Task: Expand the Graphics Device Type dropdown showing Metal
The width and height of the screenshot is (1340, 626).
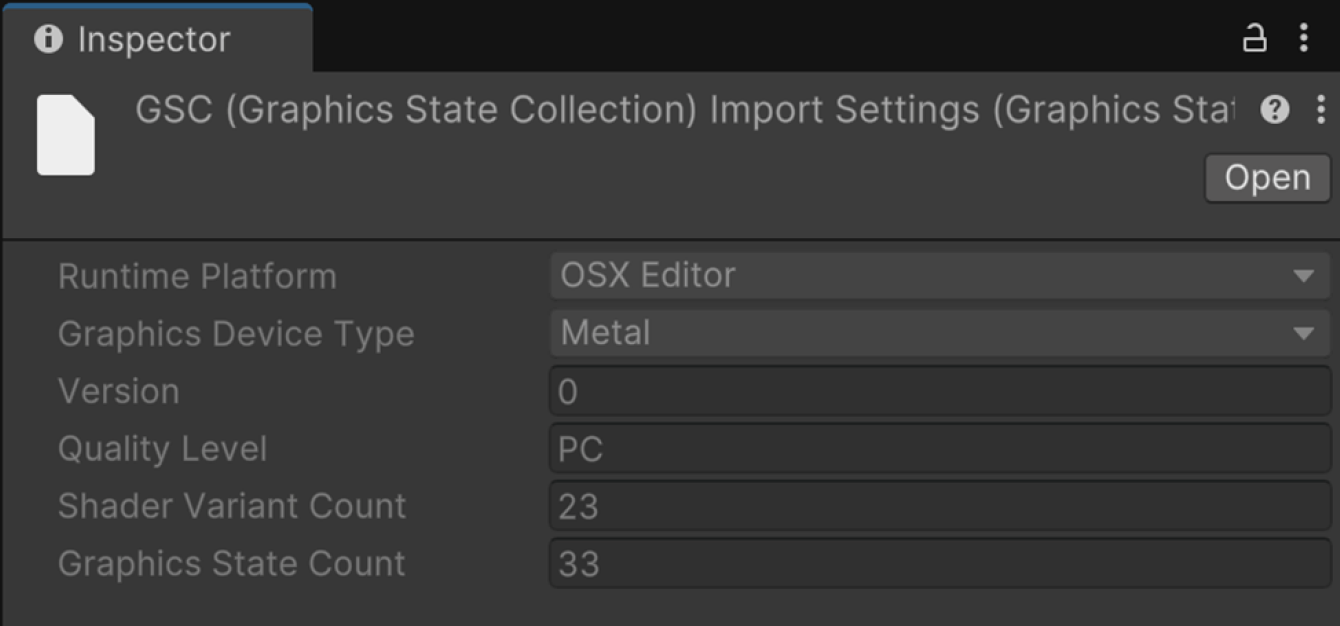Action: pos(940,333)
